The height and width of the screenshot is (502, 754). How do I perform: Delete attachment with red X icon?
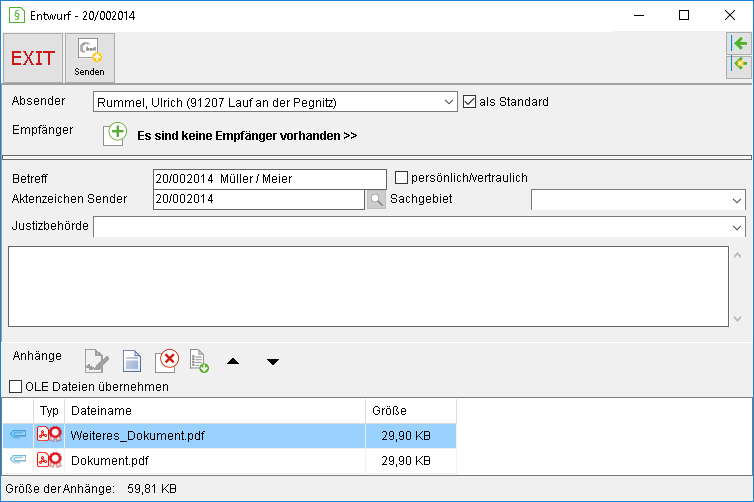pos(167,361)
